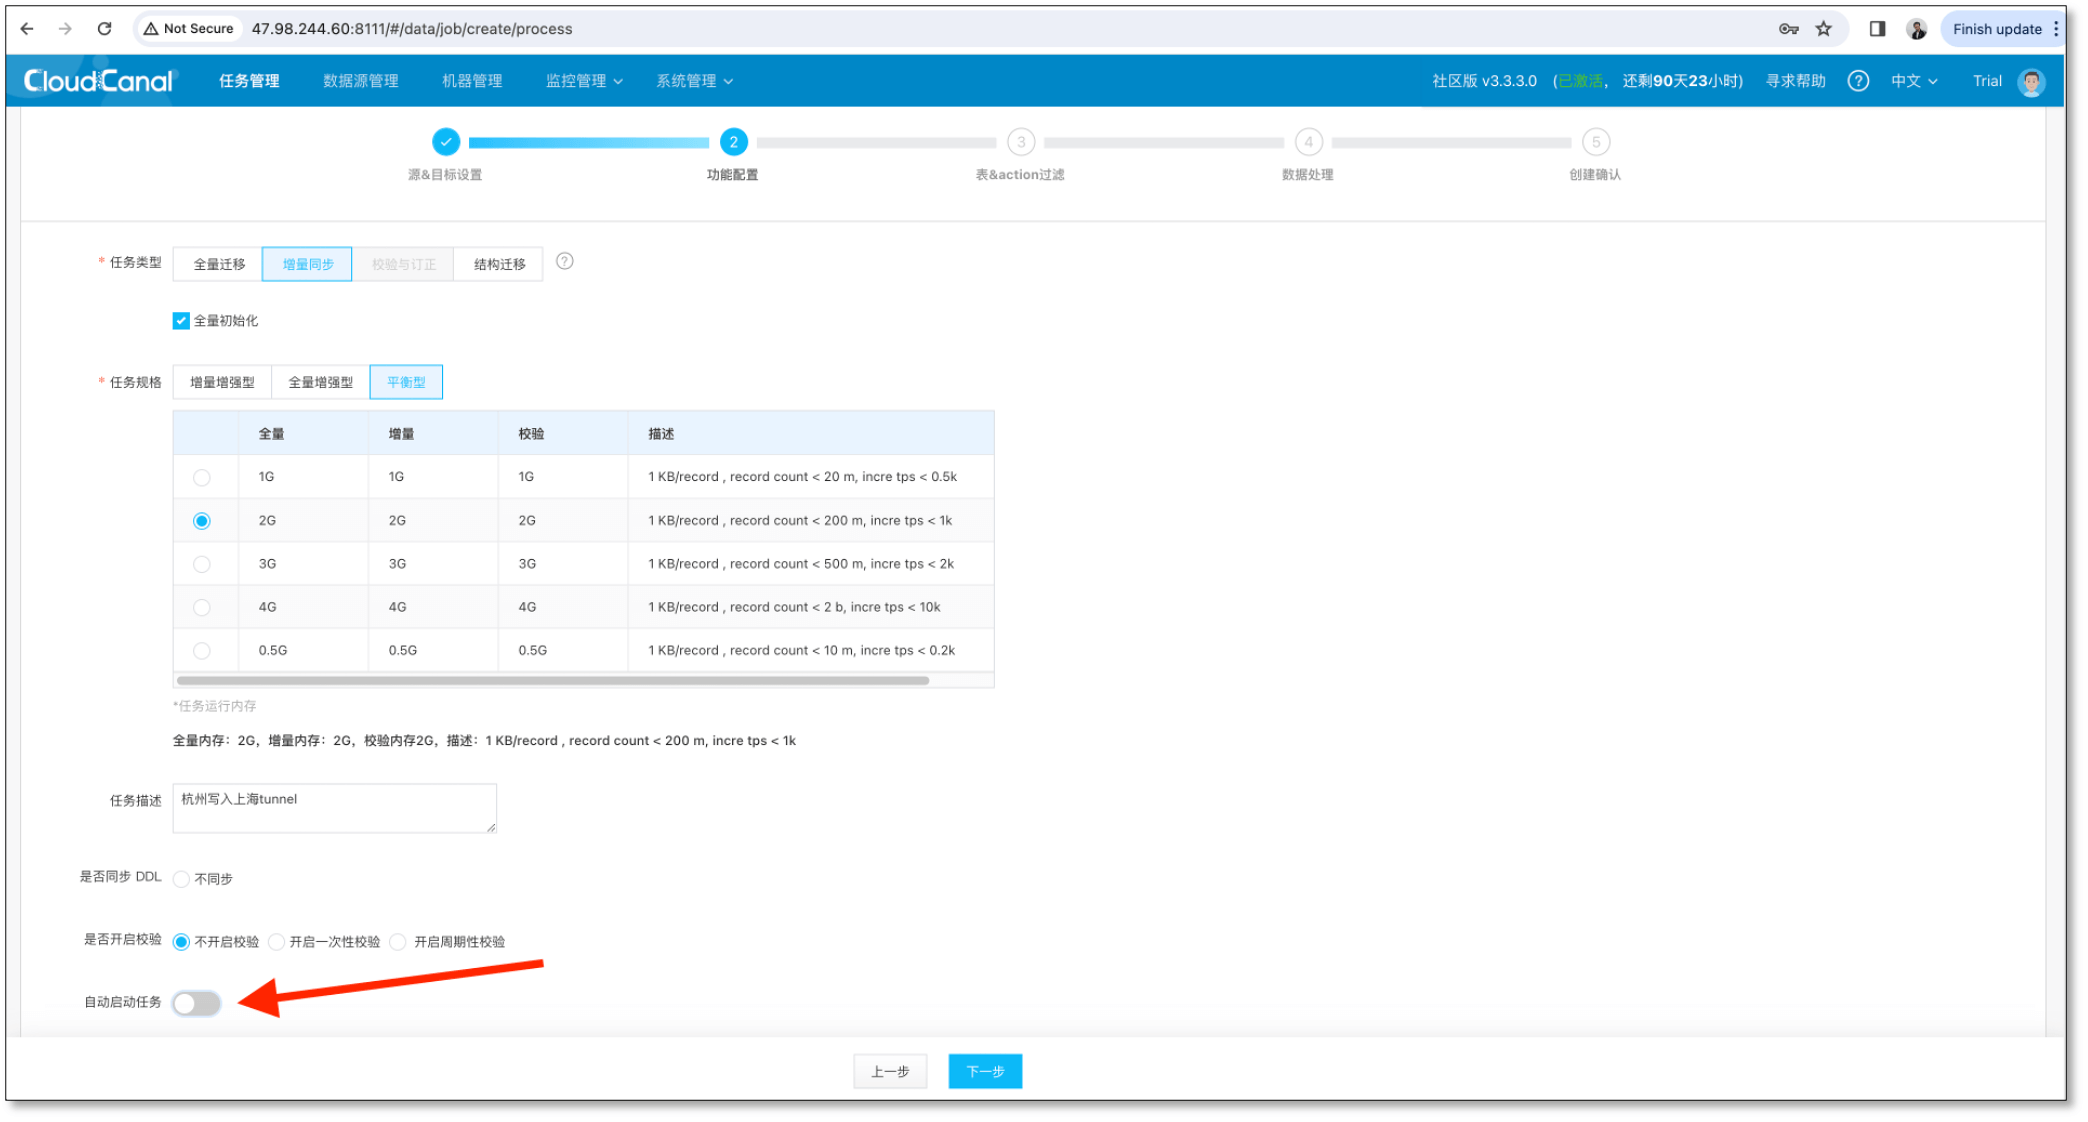Click the task type help circle icon
The width and height of the screenshot is (2088, 1122).
[564, 262]
